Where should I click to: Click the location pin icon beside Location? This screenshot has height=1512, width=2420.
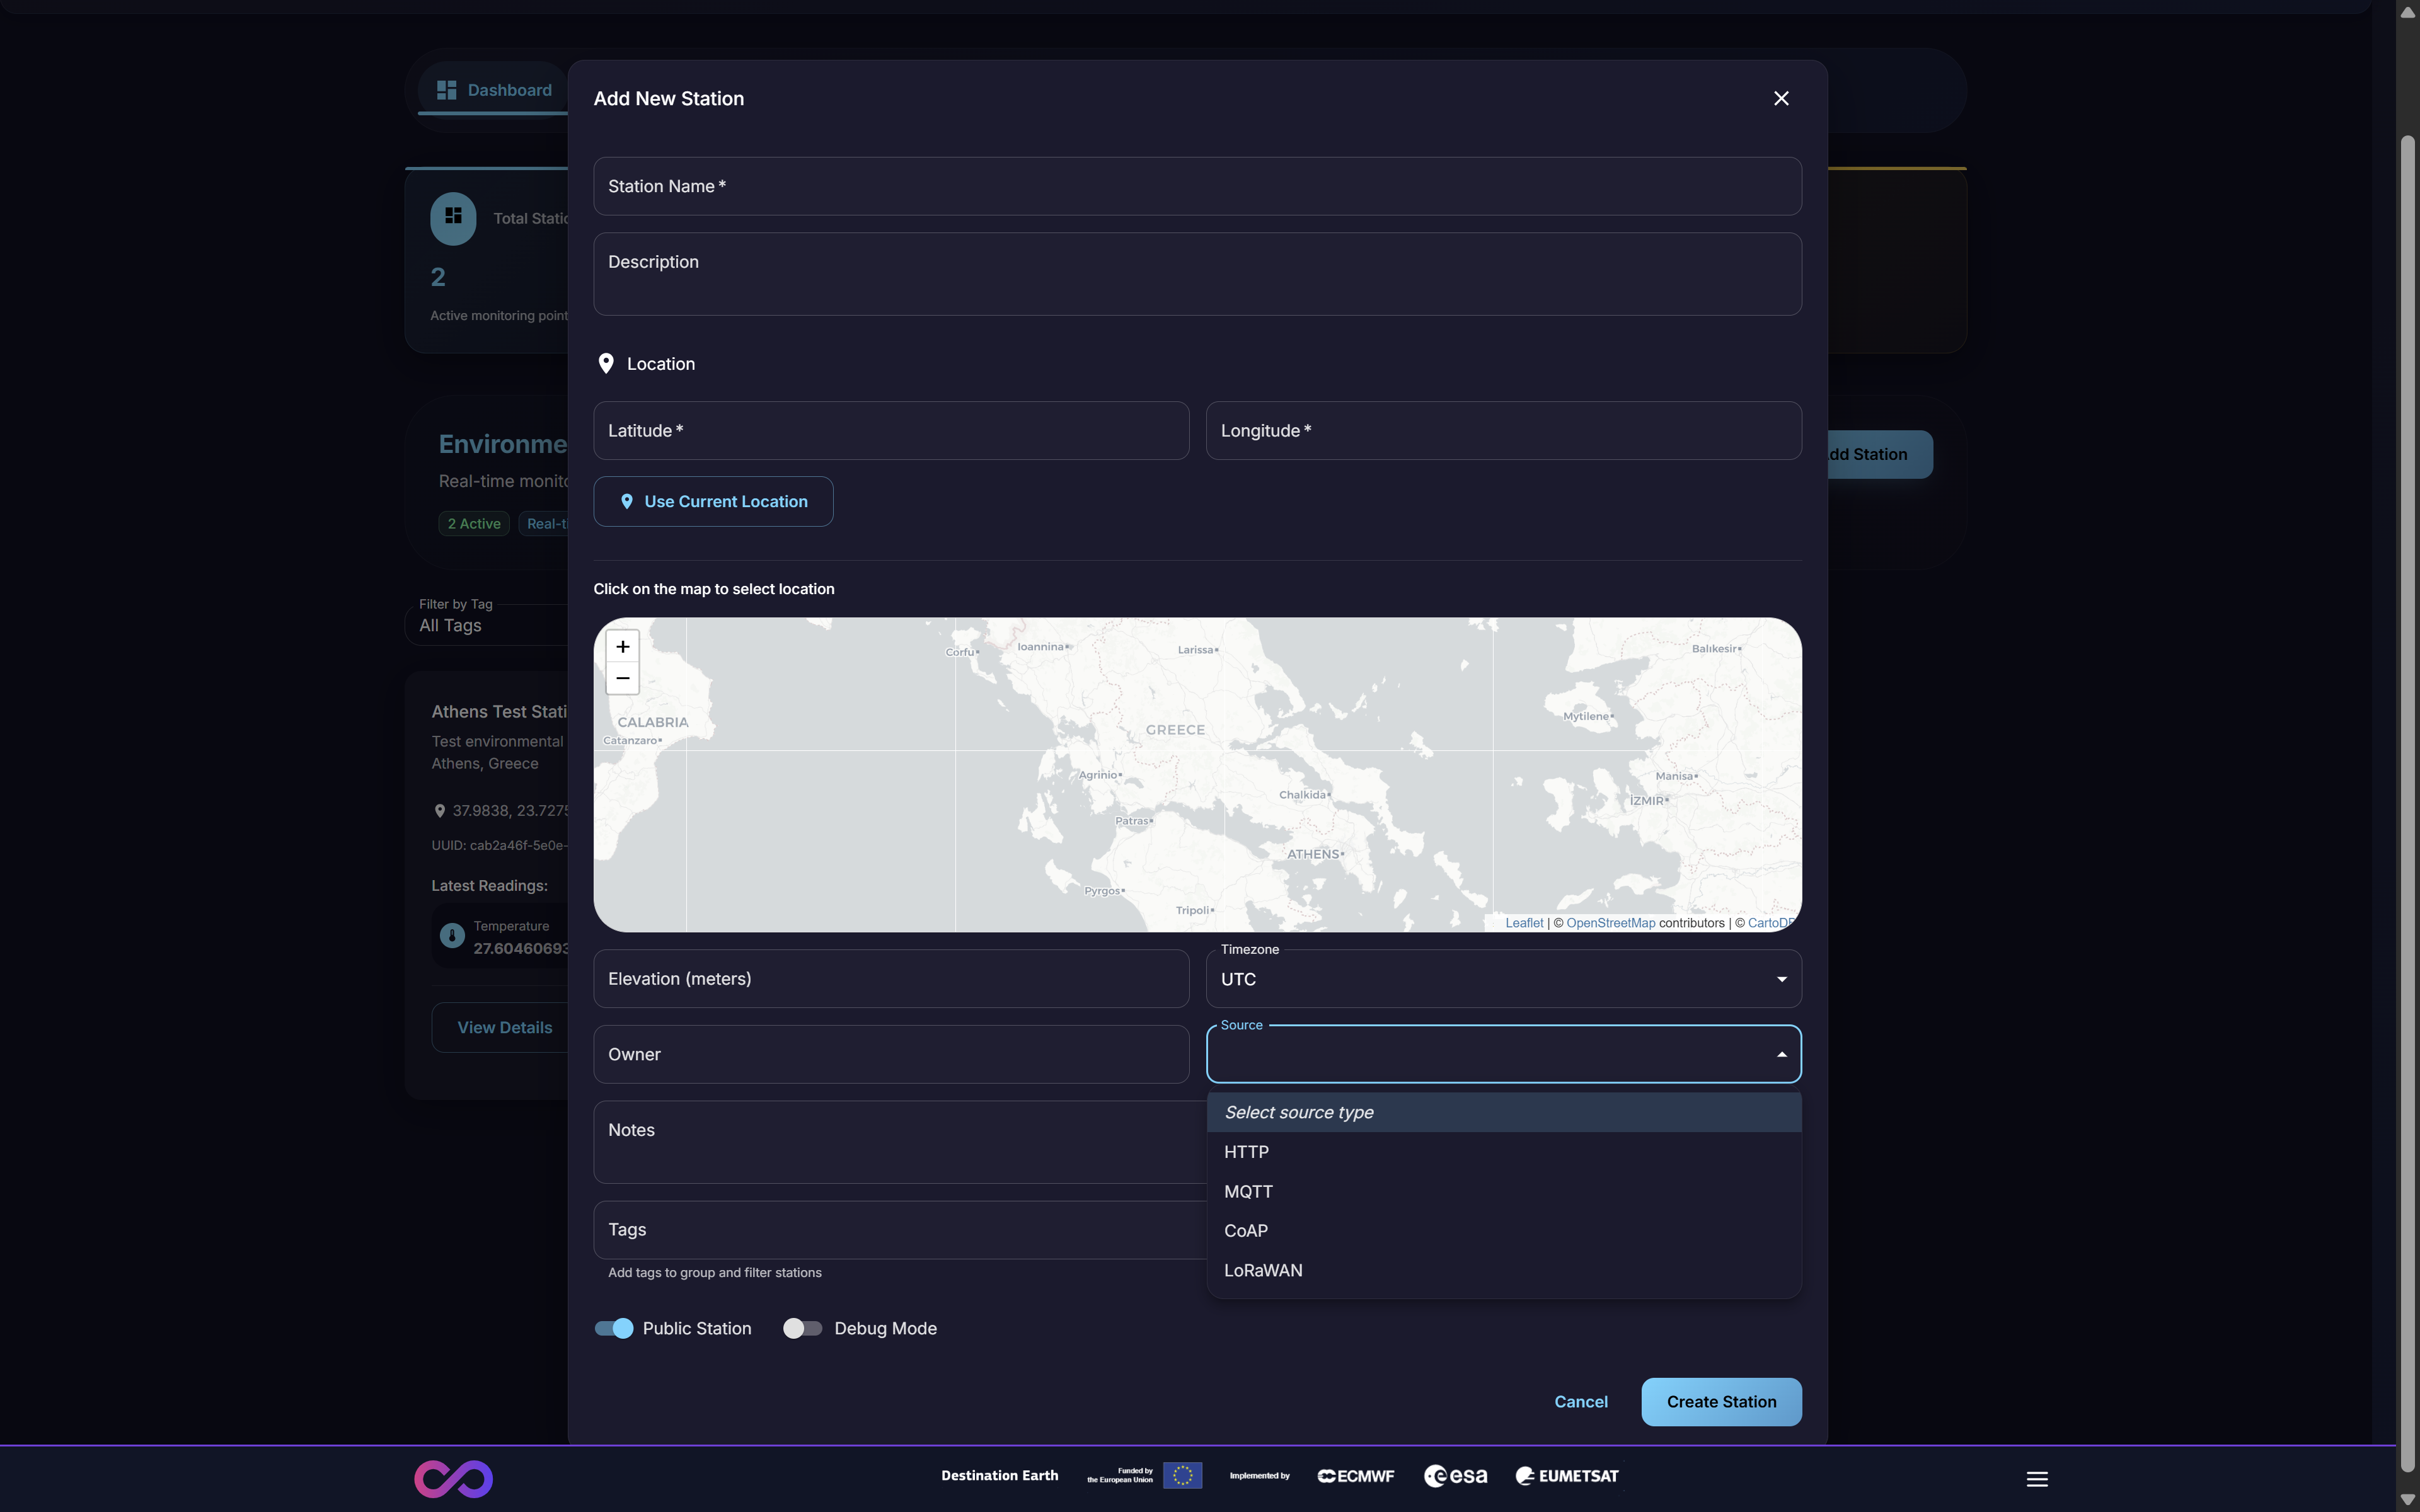pyautogui.click(x=606, y=363)
